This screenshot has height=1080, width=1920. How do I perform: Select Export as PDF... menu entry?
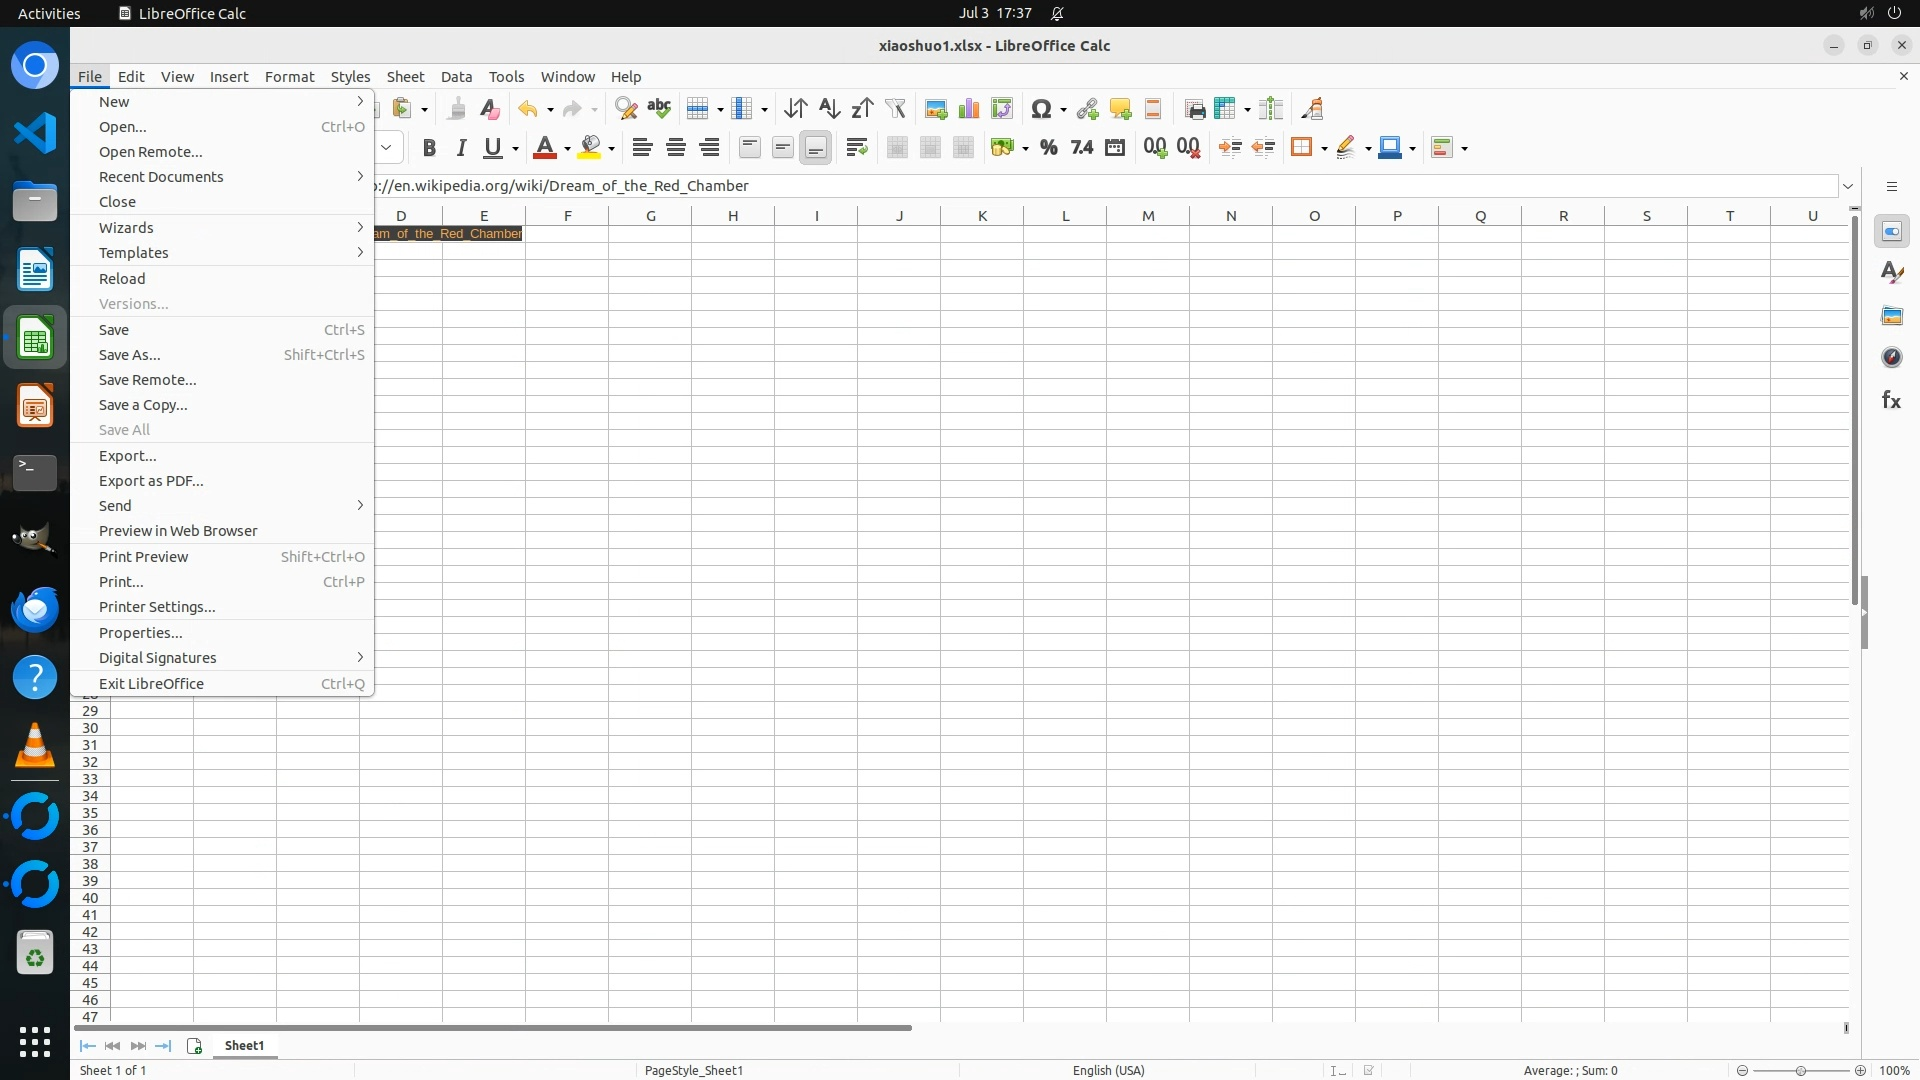click(x=151, y=481)
